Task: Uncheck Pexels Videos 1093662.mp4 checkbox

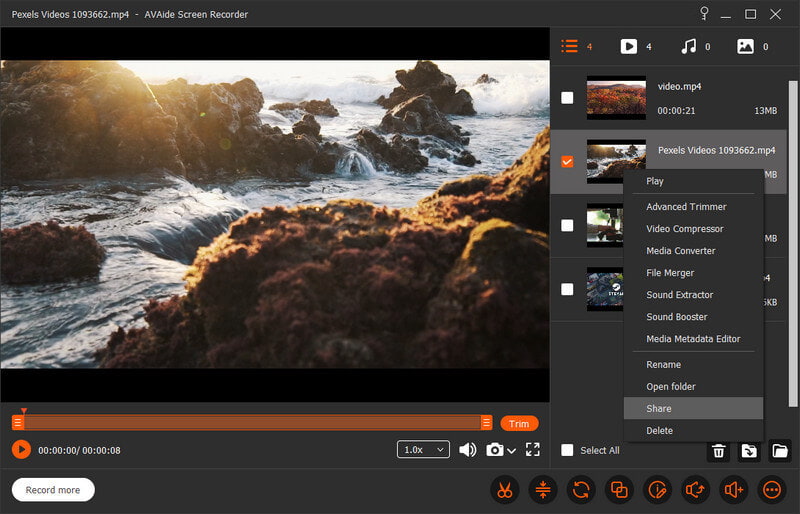Action: [567, 161]
